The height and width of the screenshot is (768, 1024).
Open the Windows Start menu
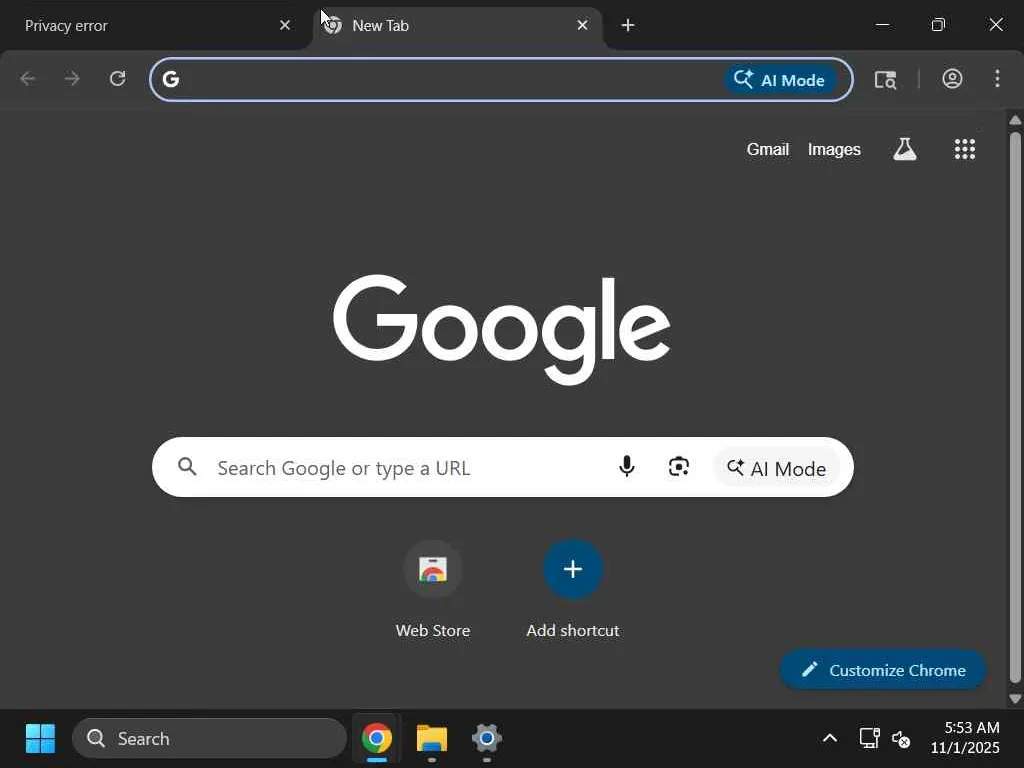click(x=40, y=739)
